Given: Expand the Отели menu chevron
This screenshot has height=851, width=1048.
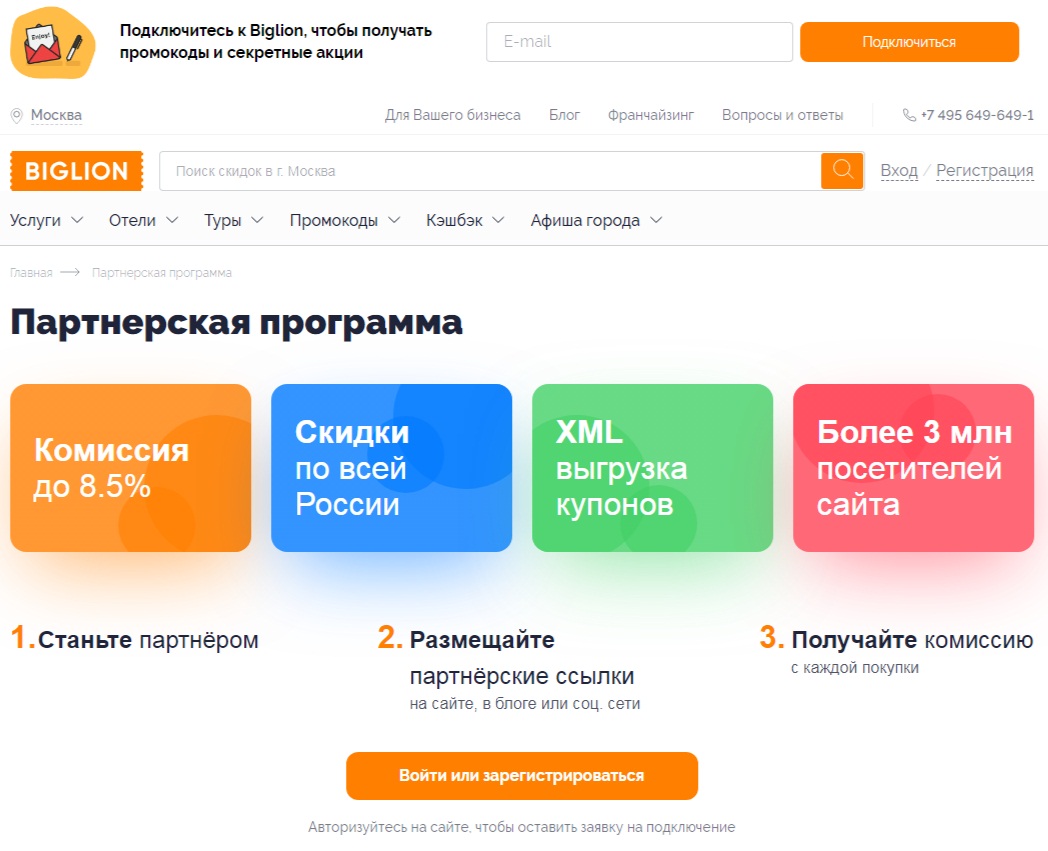Looking at the screenshot, I should pyautogui.click(x=172, y=220).
